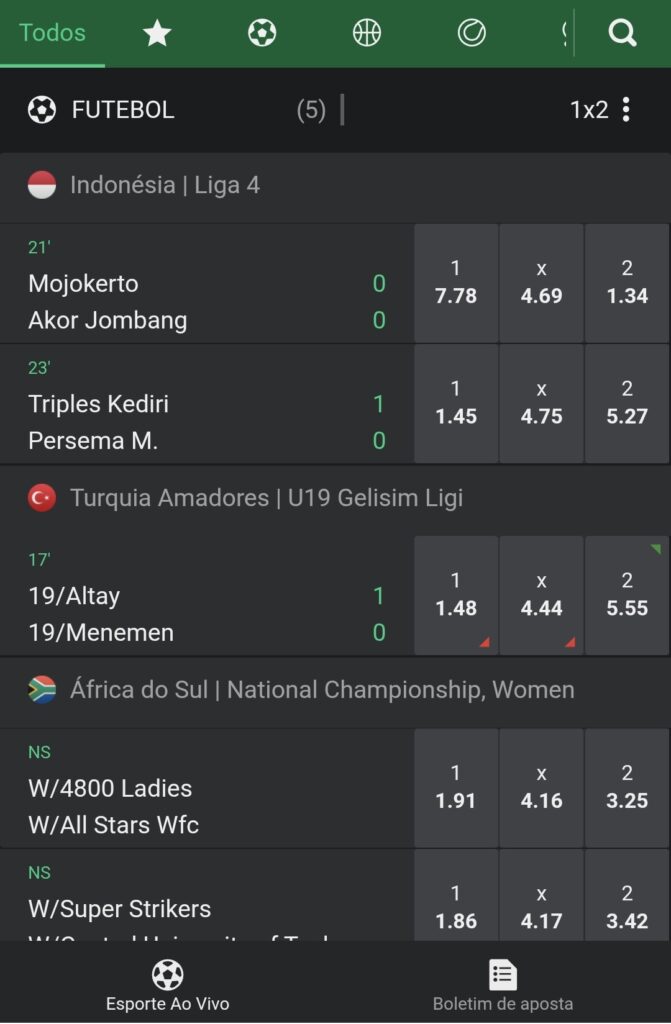The image size is (671, 1024).
Task: Pick away odds 5.55 for 19/Menemen
Action: (627, 596)
